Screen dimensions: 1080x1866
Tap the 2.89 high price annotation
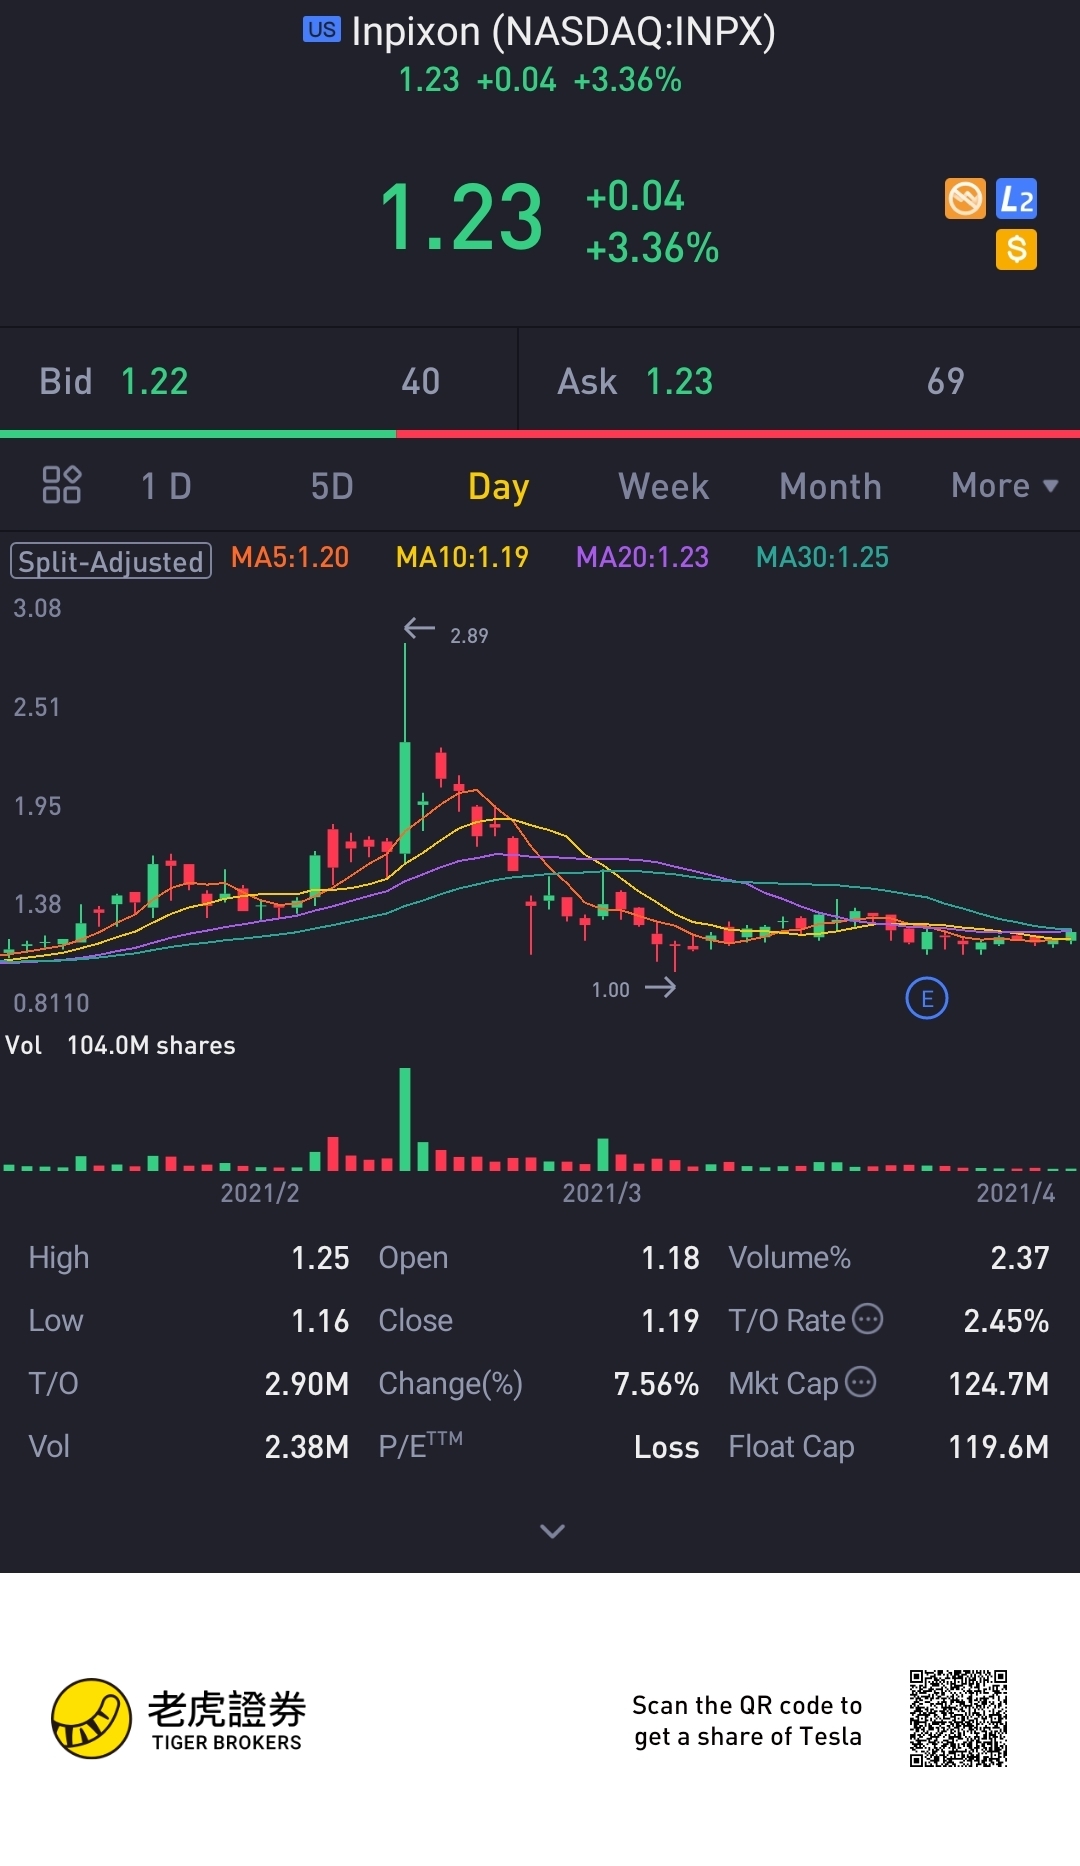click(x=469, y=636)
